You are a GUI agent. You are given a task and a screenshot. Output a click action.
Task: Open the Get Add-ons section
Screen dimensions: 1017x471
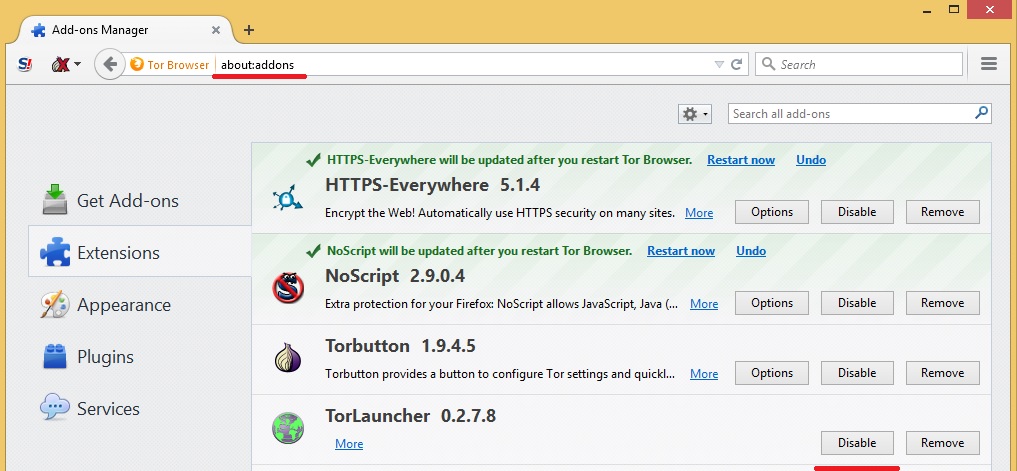tap(127, 201)
